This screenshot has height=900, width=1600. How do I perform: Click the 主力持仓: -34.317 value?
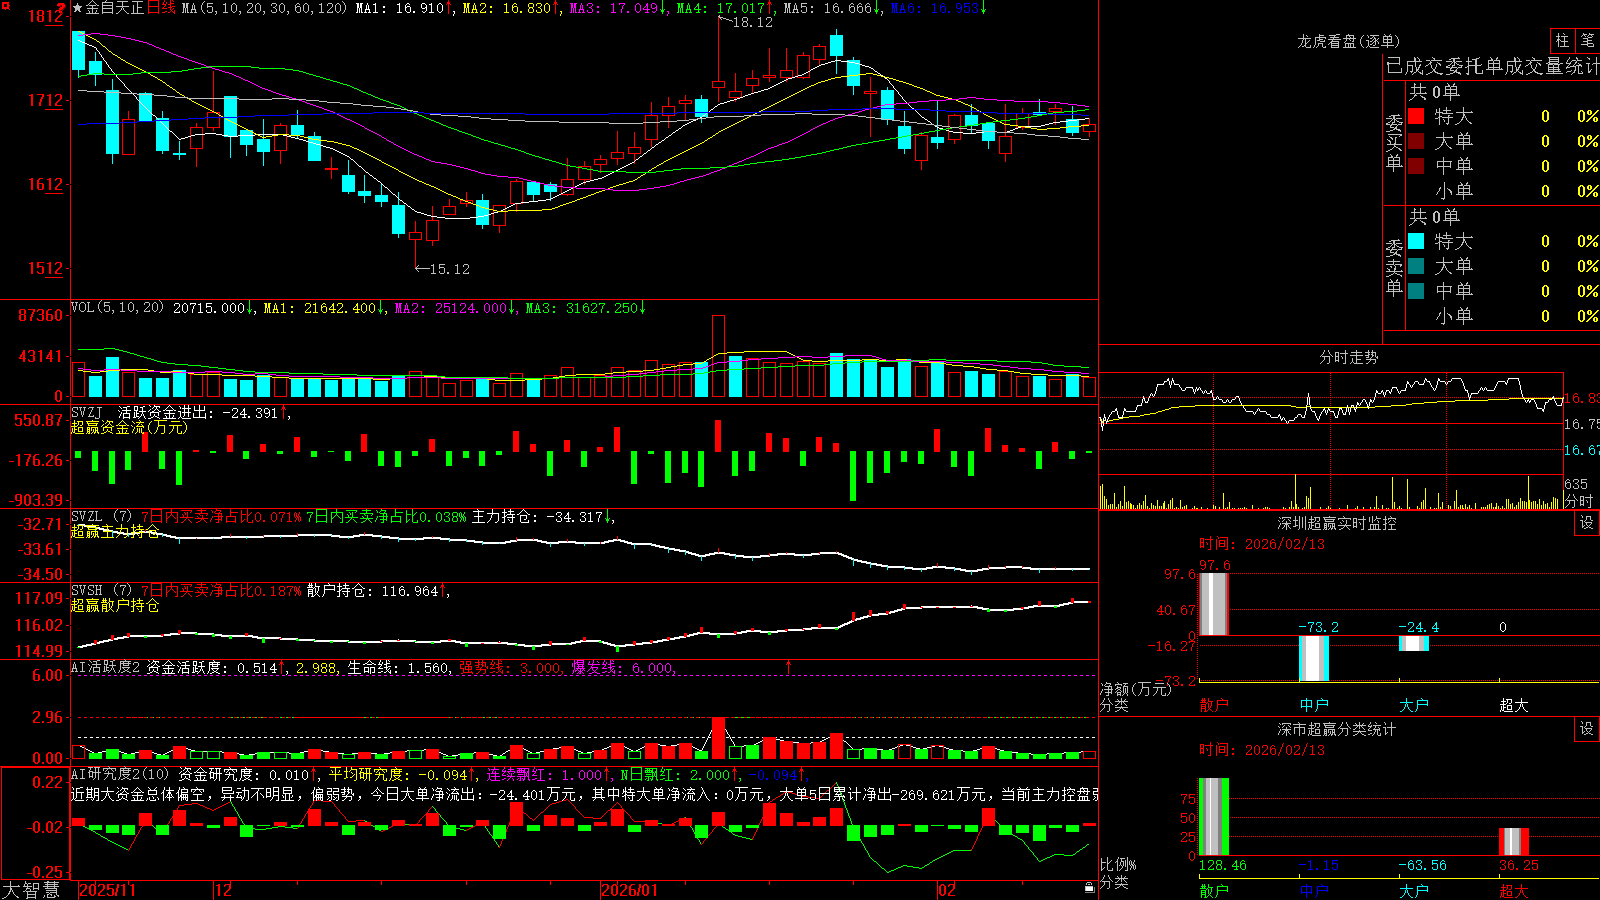[538, 517]
